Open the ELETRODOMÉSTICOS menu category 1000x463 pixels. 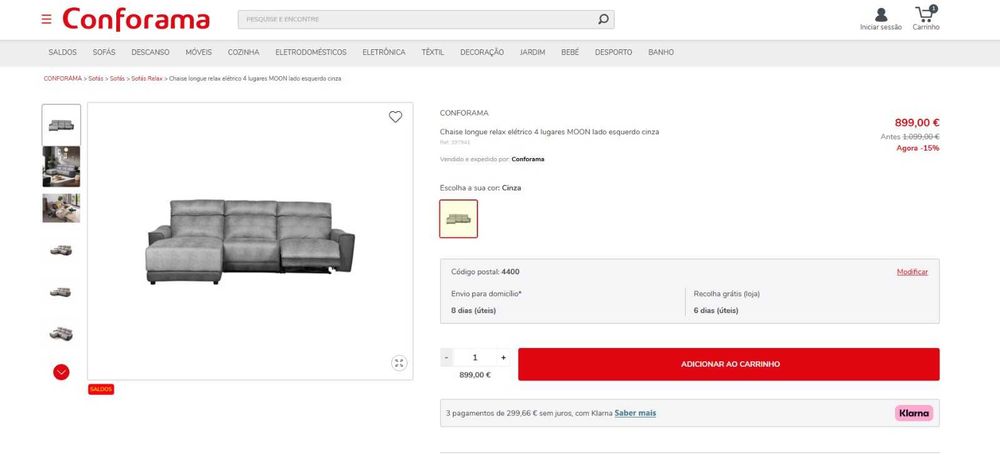pos(311,52)
